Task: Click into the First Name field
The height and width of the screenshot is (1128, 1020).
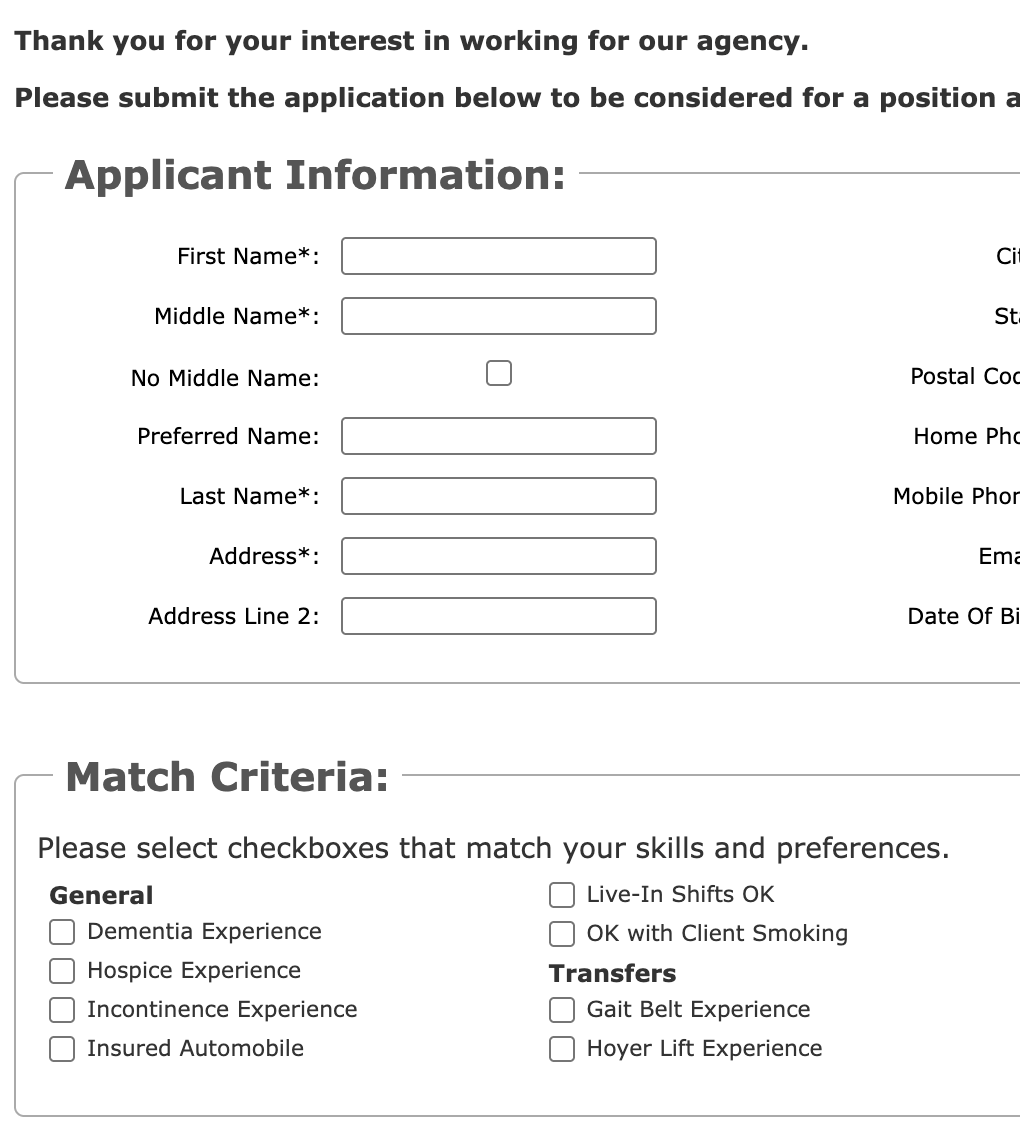Action: point(498,256)
